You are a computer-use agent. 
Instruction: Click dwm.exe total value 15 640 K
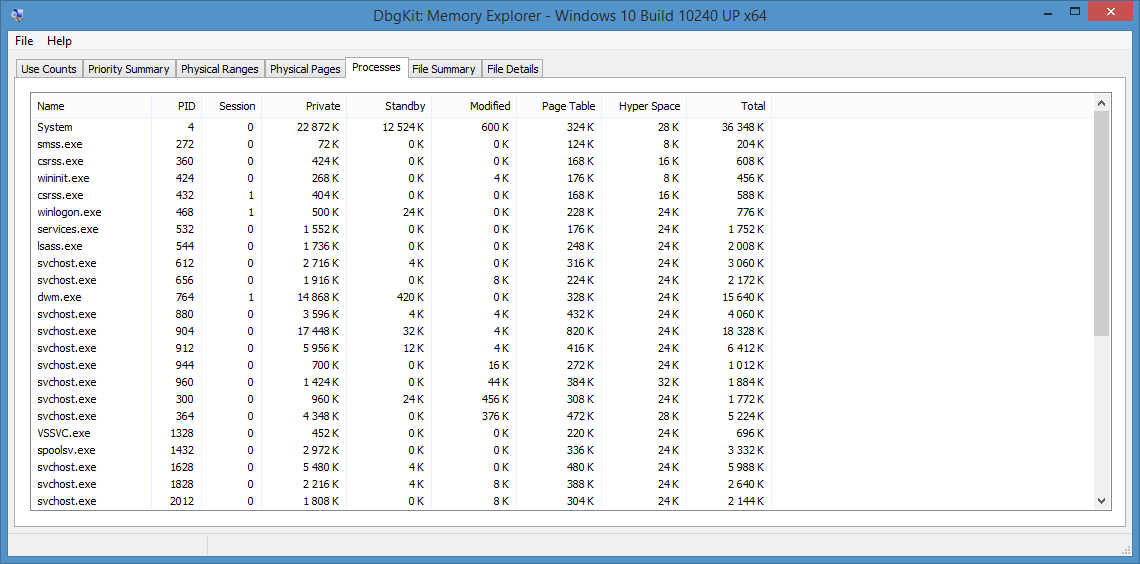(x=743, y=297)
